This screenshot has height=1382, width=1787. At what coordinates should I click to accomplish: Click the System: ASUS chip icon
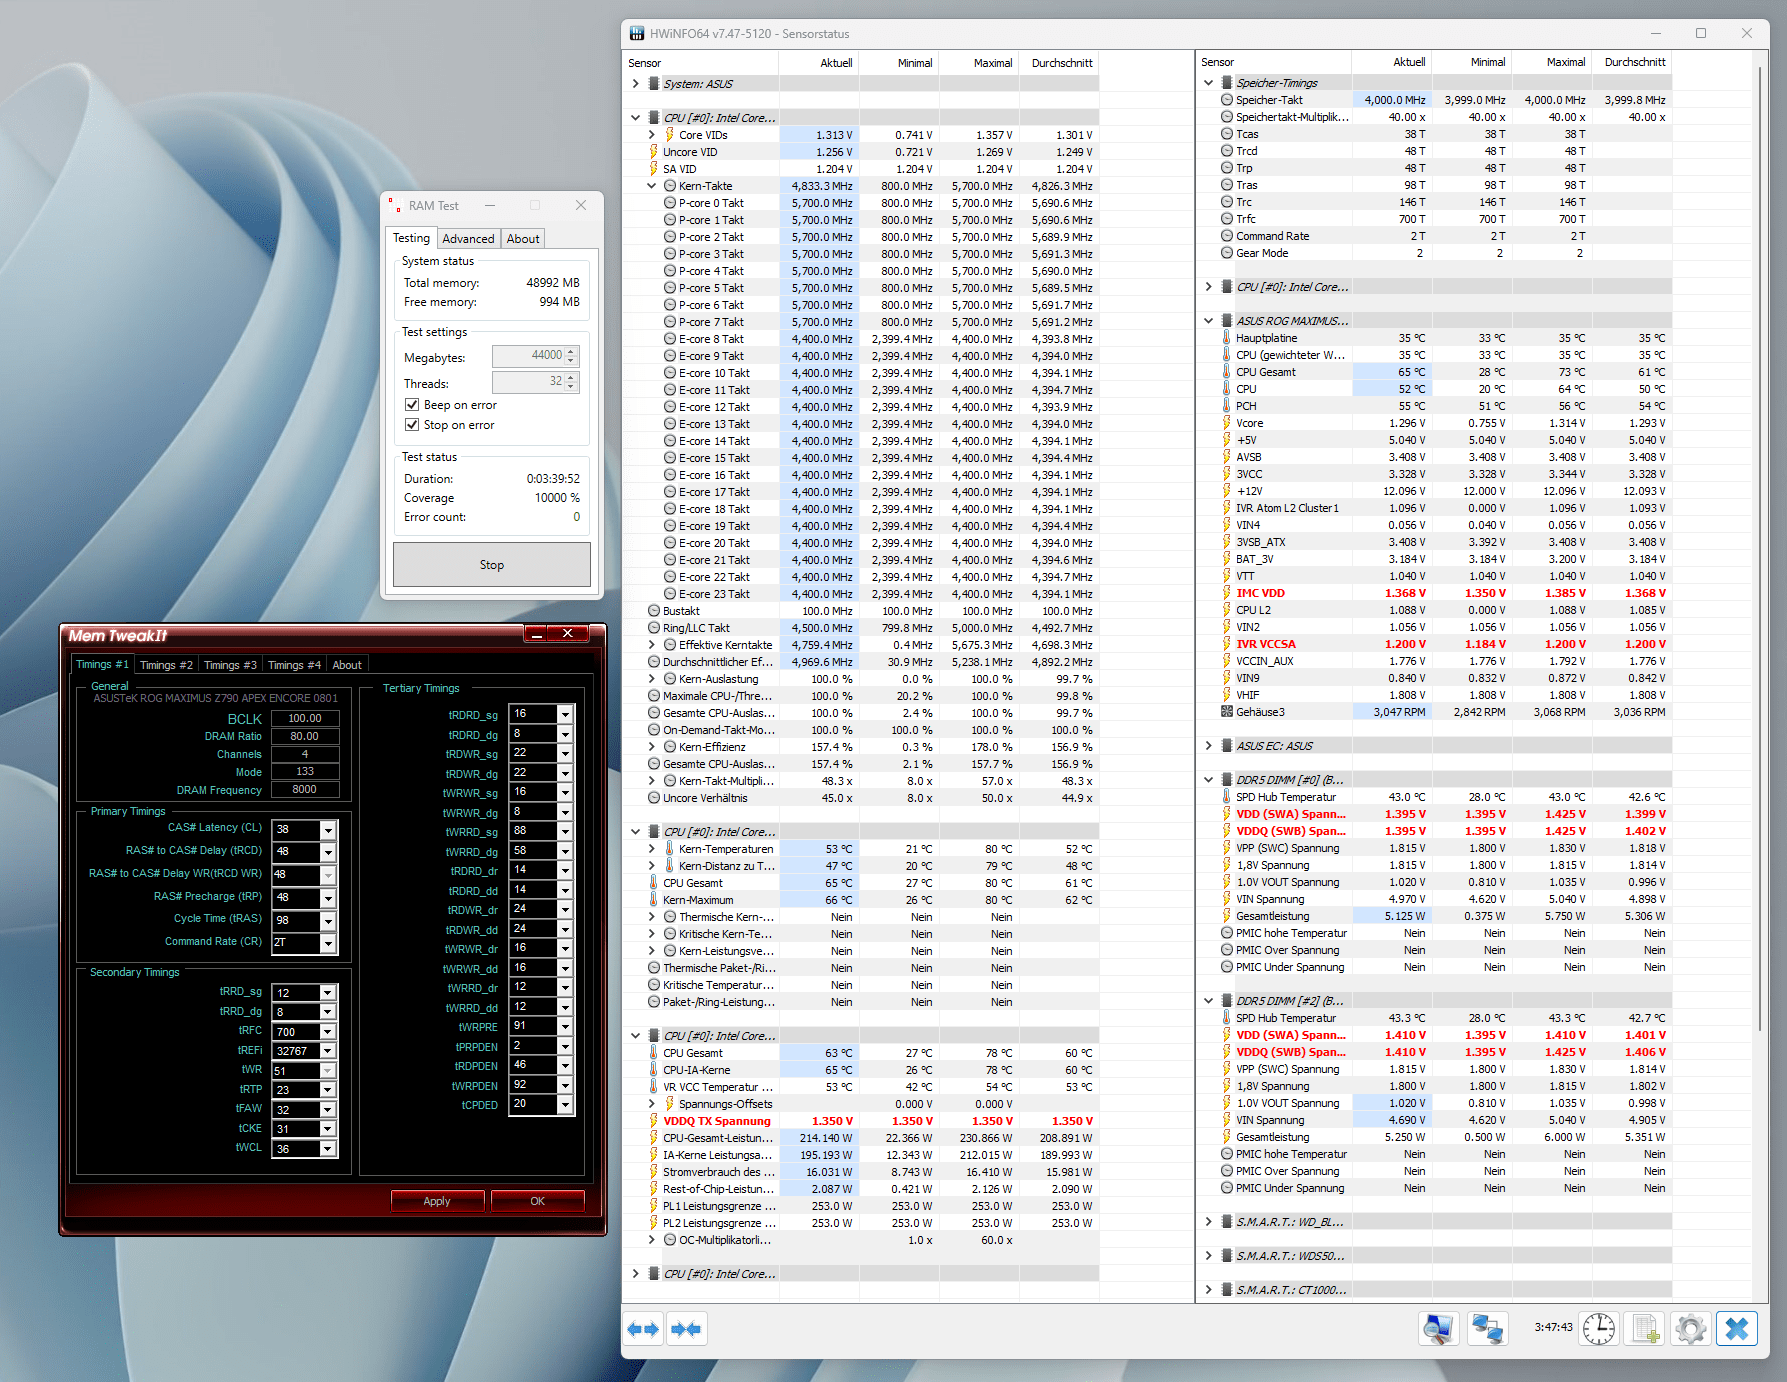tap(654, 84)
